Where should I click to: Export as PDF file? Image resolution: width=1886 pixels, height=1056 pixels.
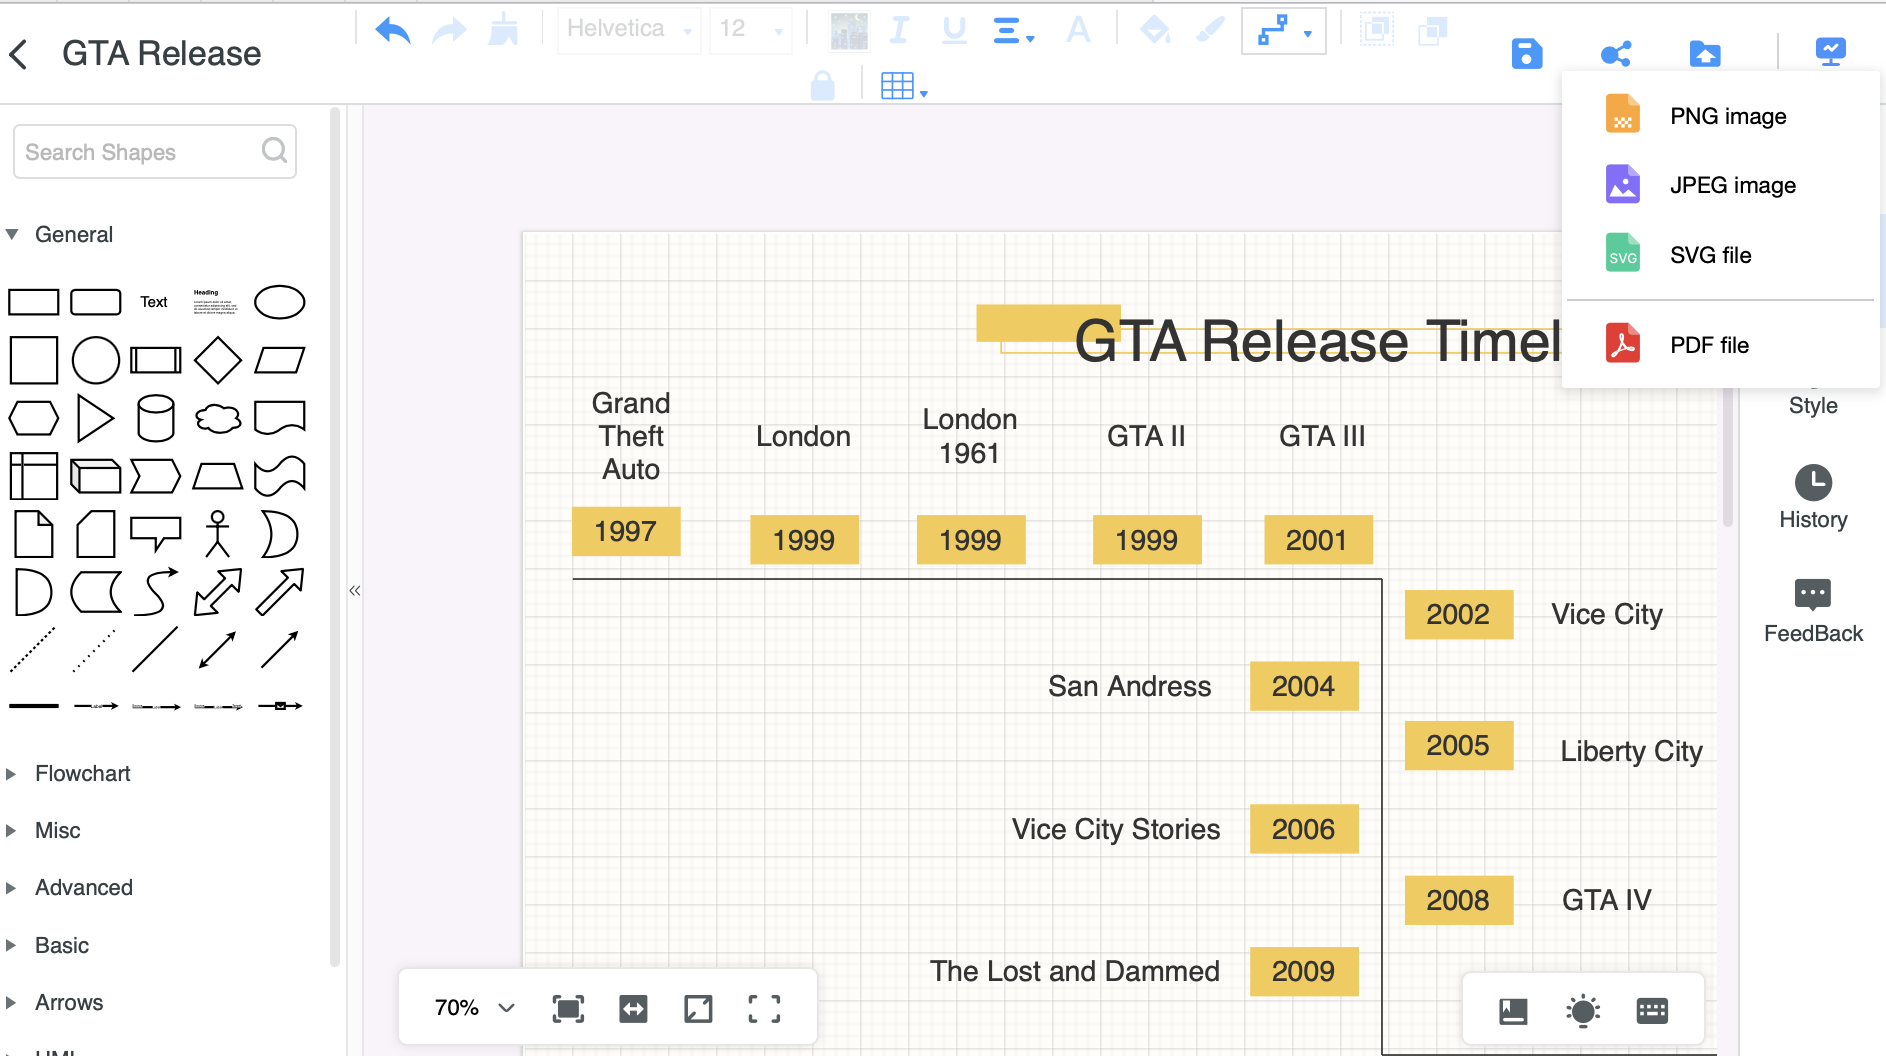click(x=1721, y=345)
